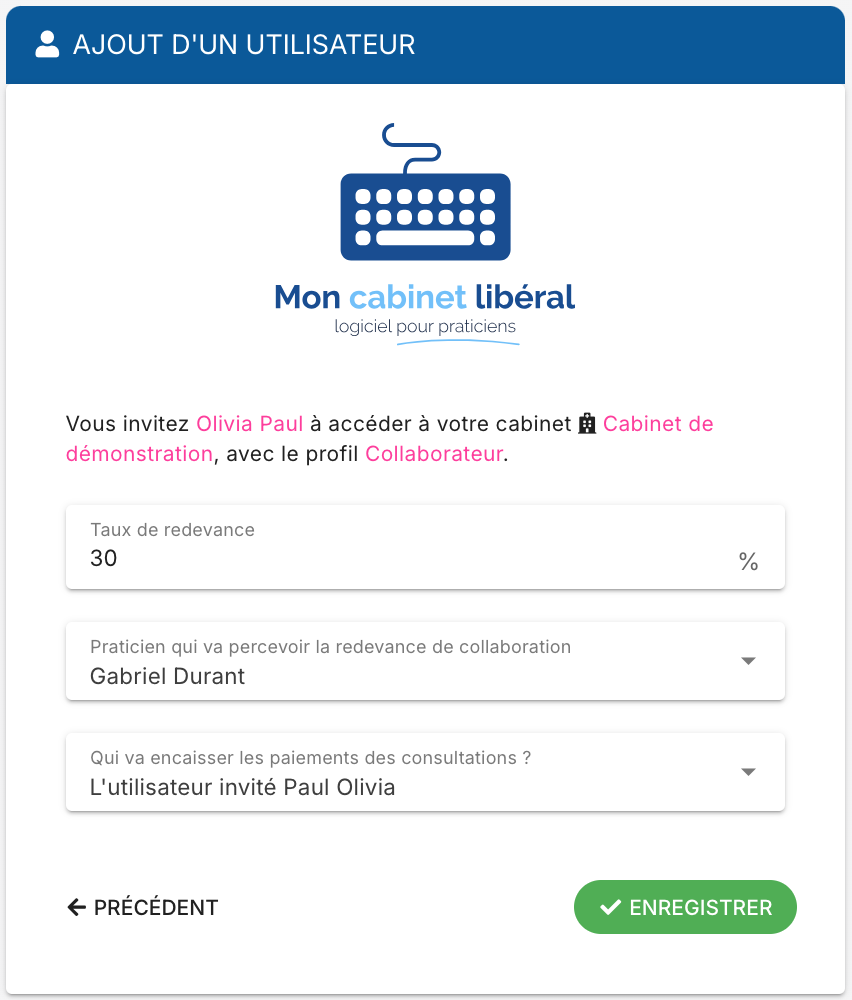Image resolution: width=852 pixels, height=1000 pixels.
Task: Click the checkmark icon on Enregistrer button
Action: [610, 907]
